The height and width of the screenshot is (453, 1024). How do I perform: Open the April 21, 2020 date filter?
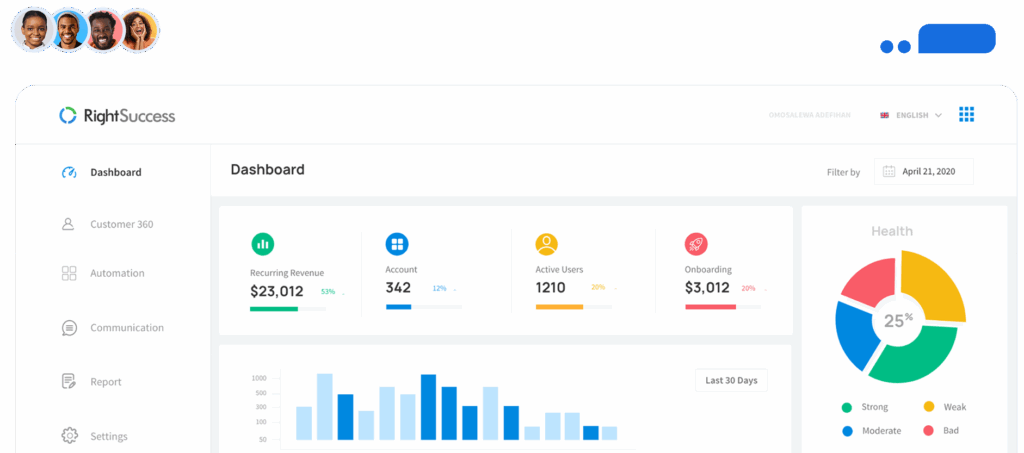point(923,172)
